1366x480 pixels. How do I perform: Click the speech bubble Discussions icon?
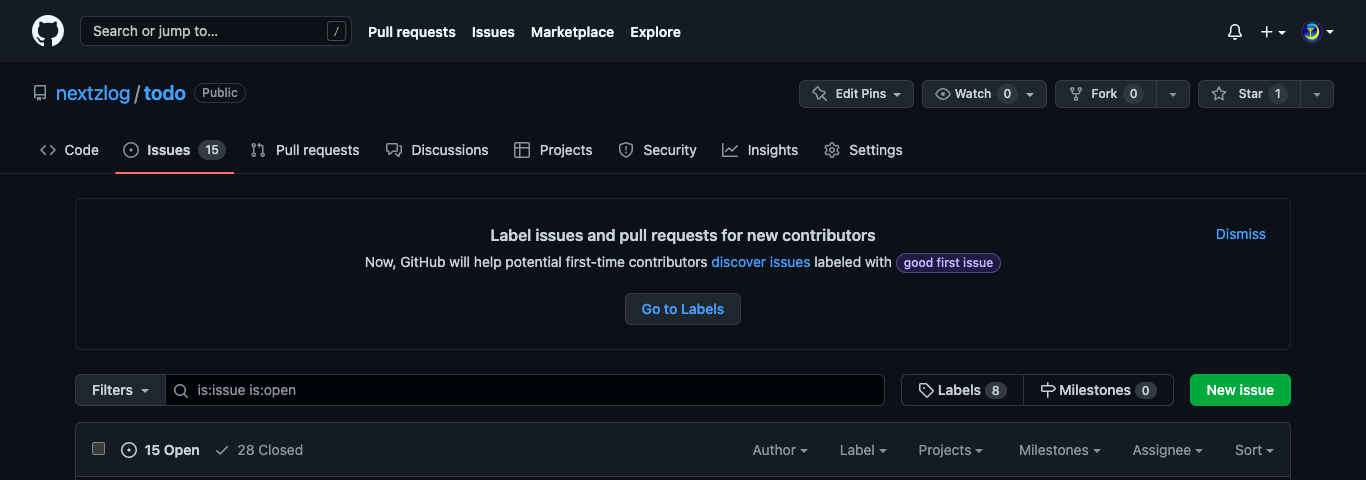click(394, 150)
